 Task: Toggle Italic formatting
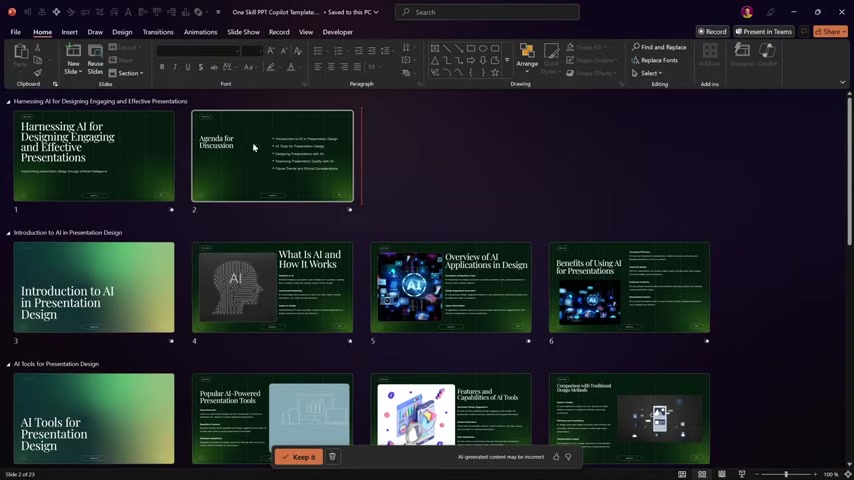click(x=175, y=67)
